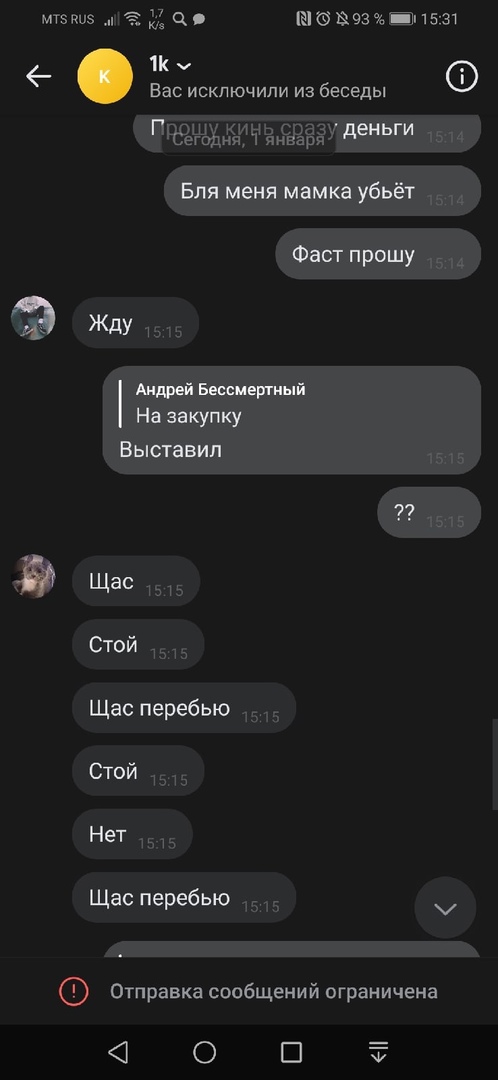Tap the yellow K chat avatar

105,76
